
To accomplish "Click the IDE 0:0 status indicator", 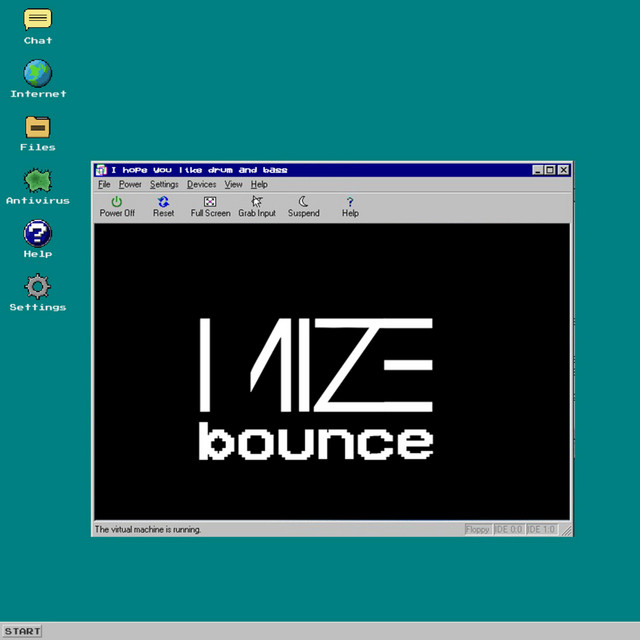I will [x=509, y=529].
